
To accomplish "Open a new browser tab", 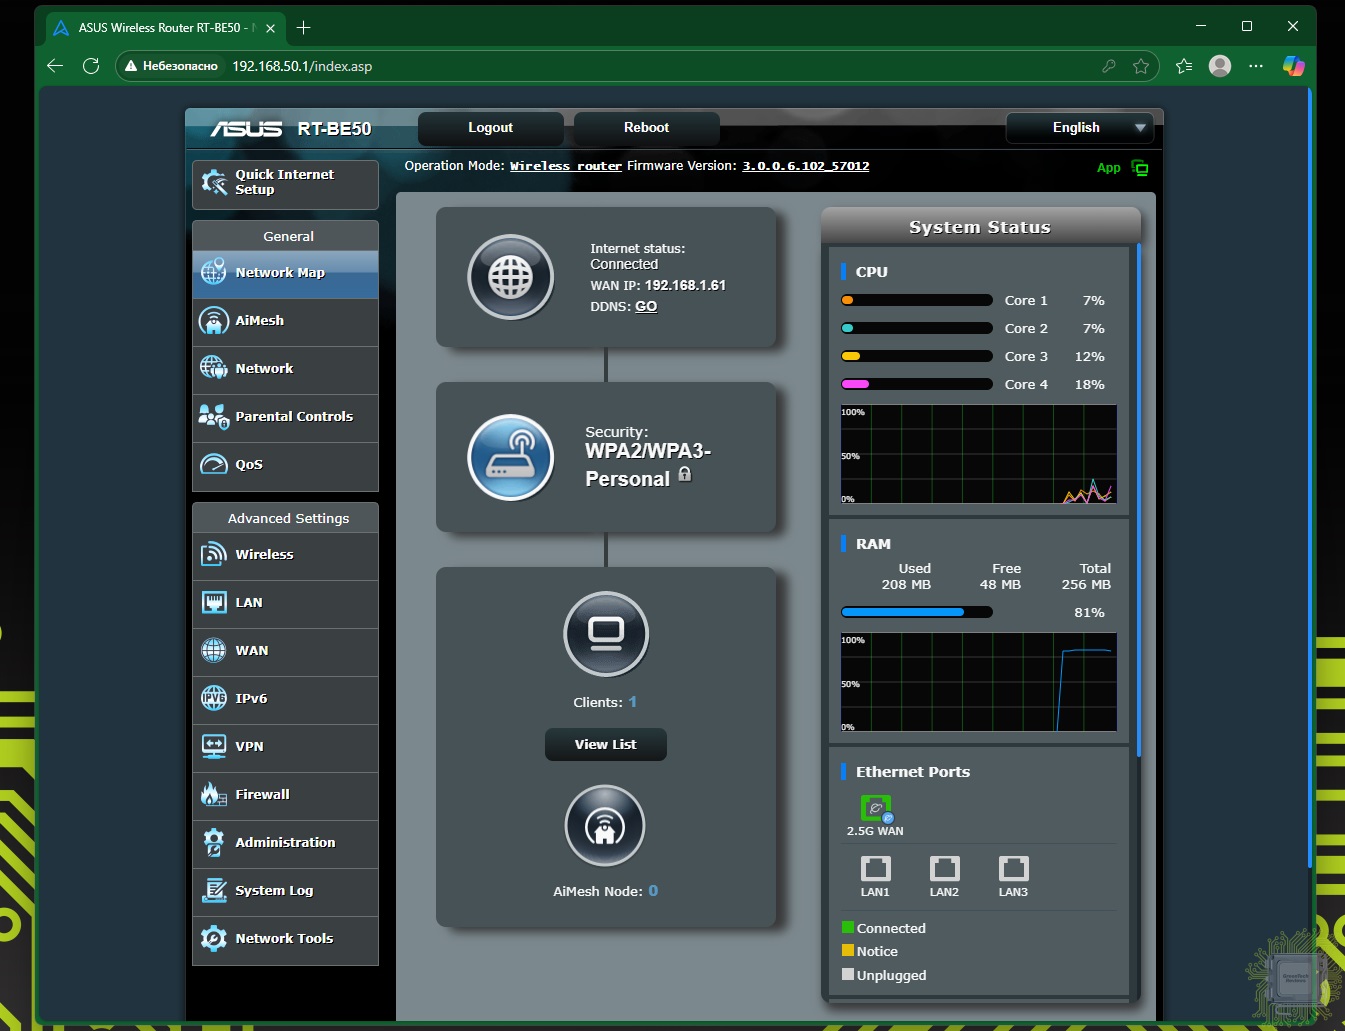I will (303, 28).
